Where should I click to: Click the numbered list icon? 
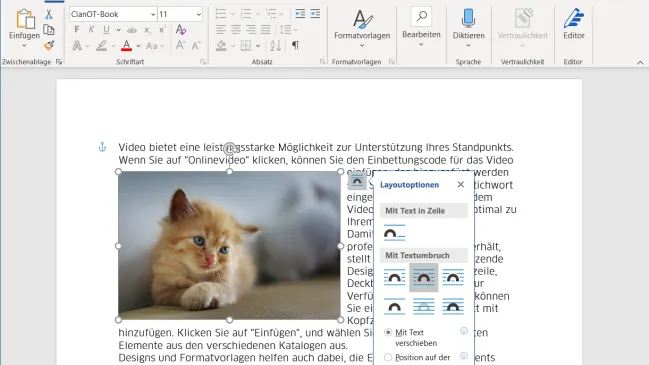[246, 14]
